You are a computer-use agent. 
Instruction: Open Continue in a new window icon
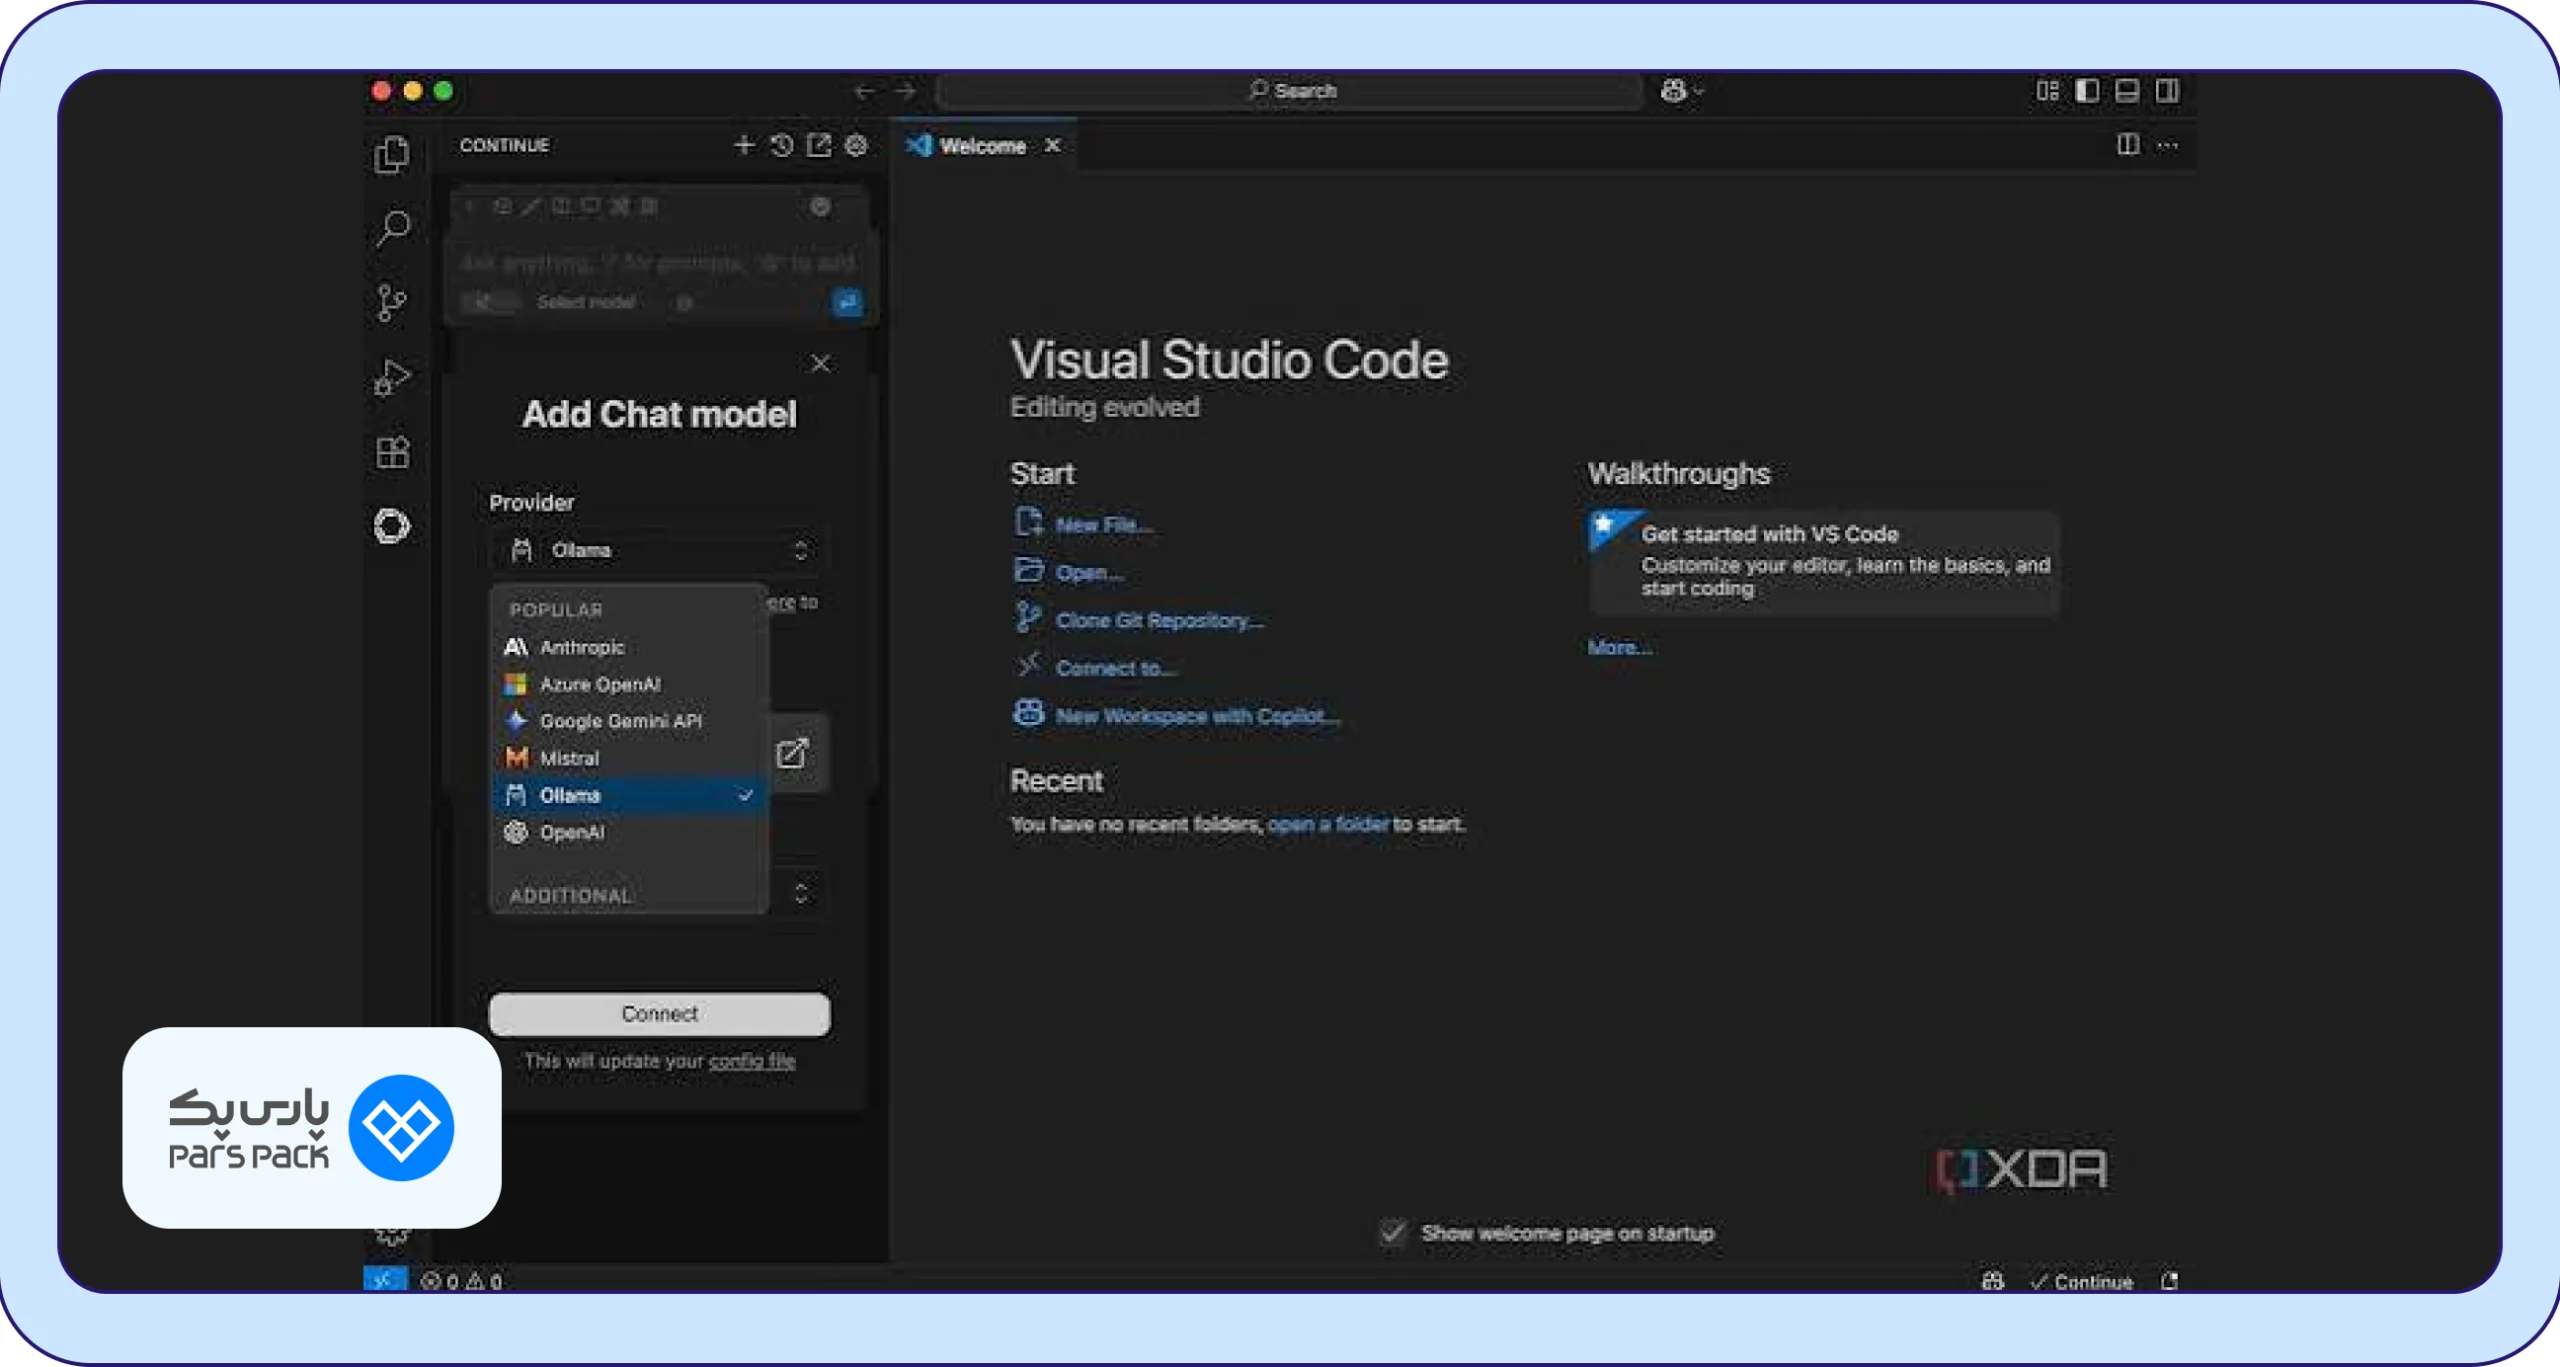819,146
